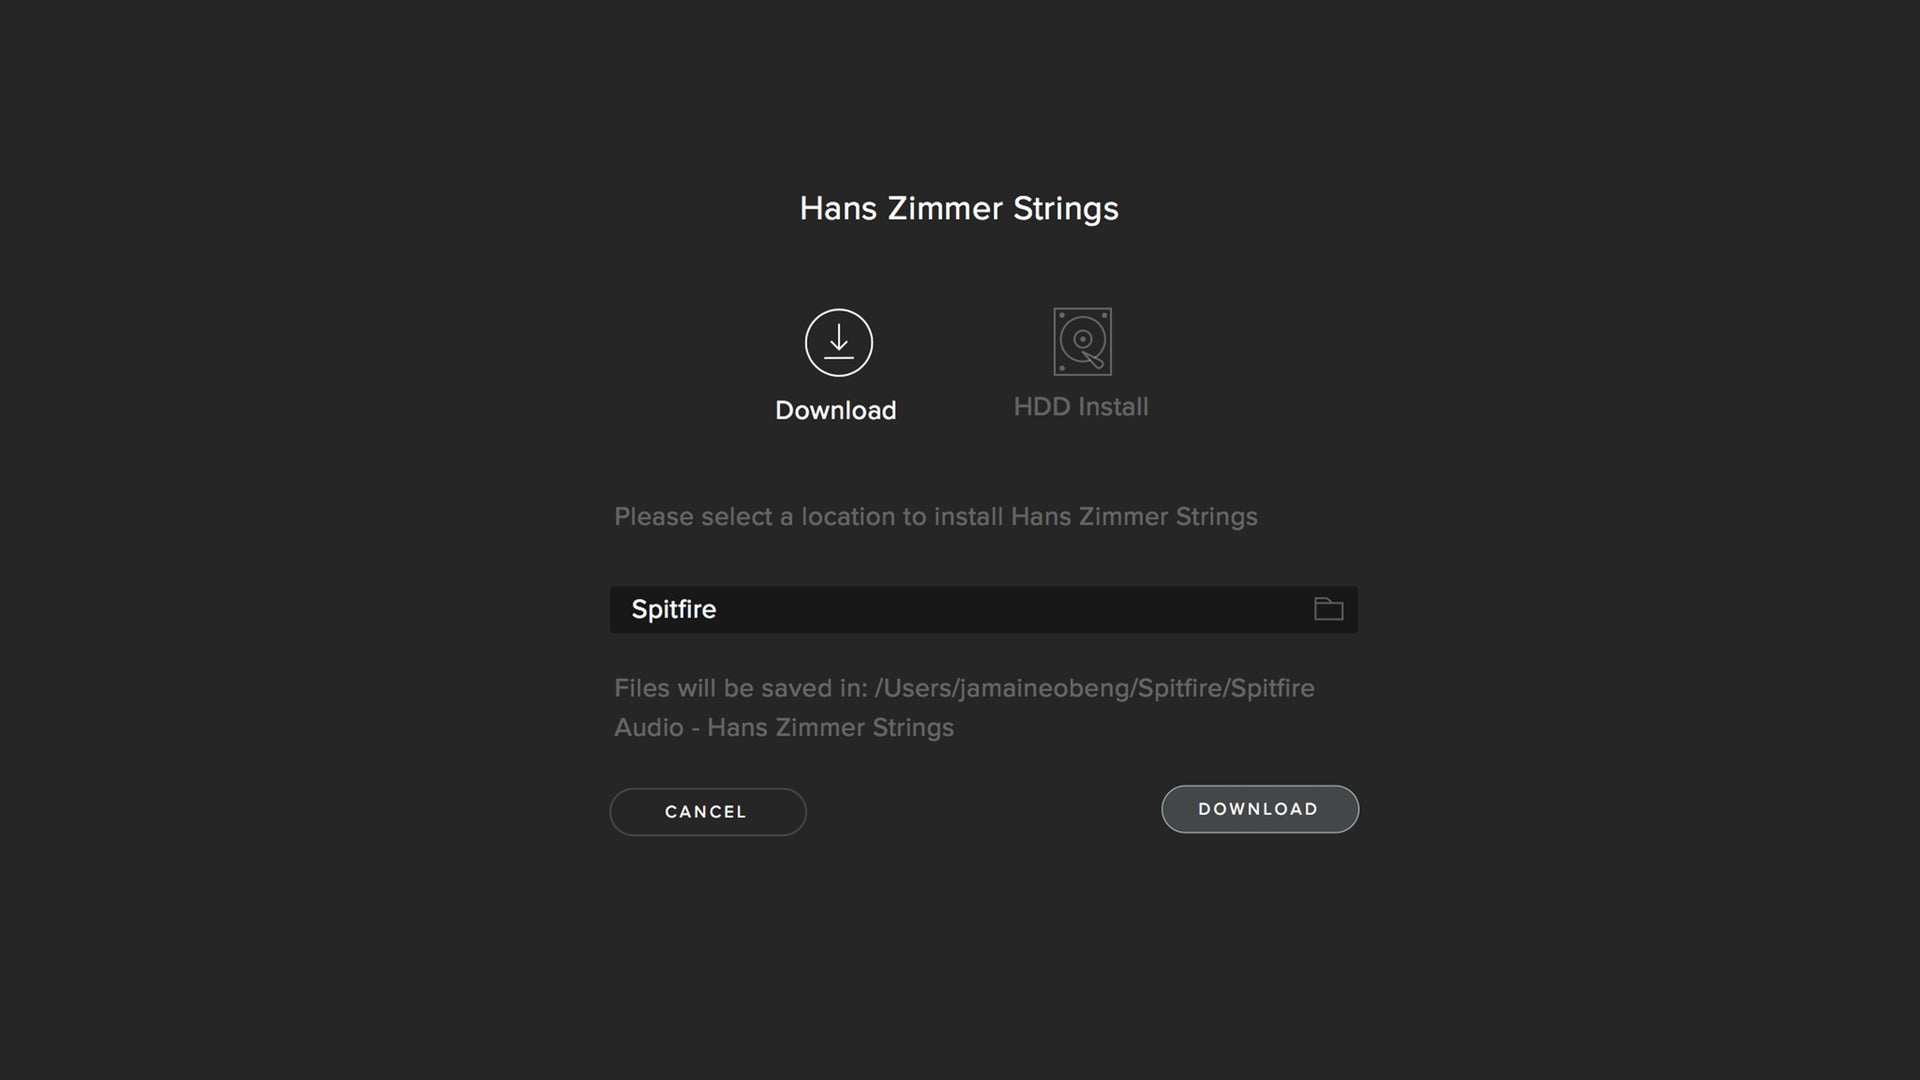The height and width of the screenshot is (1080, 1920).
Task: Select the circular Download arrow icon
Action: click(838, 342)
